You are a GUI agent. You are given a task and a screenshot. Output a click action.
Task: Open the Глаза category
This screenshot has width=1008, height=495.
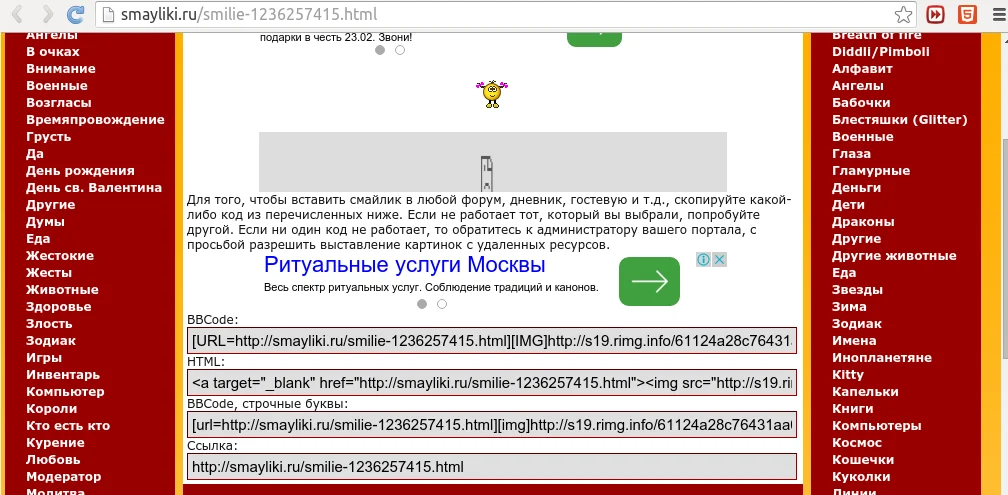(851, 154)
